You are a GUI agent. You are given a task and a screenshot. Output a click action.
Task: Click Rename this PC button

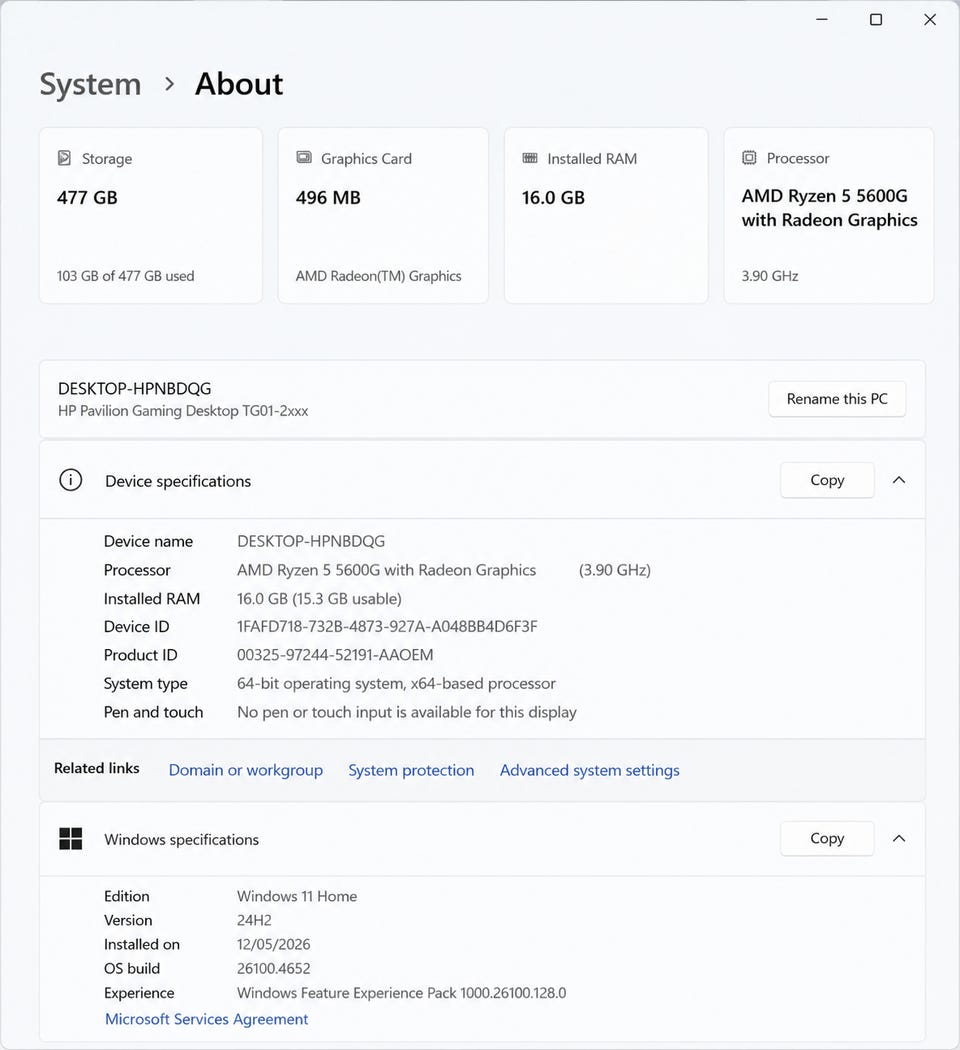(x=837, y=399)
